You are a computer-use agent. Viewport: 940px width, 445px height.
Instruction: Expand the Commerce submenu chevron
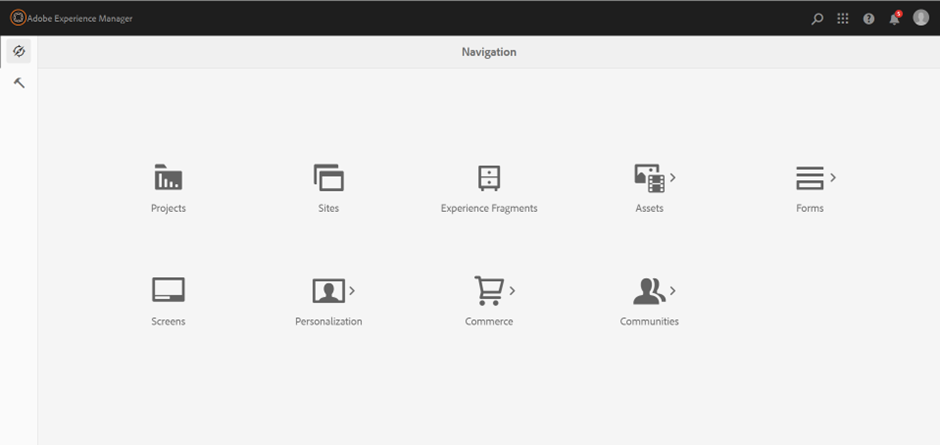pyautogui.click(x=512, y=290)
